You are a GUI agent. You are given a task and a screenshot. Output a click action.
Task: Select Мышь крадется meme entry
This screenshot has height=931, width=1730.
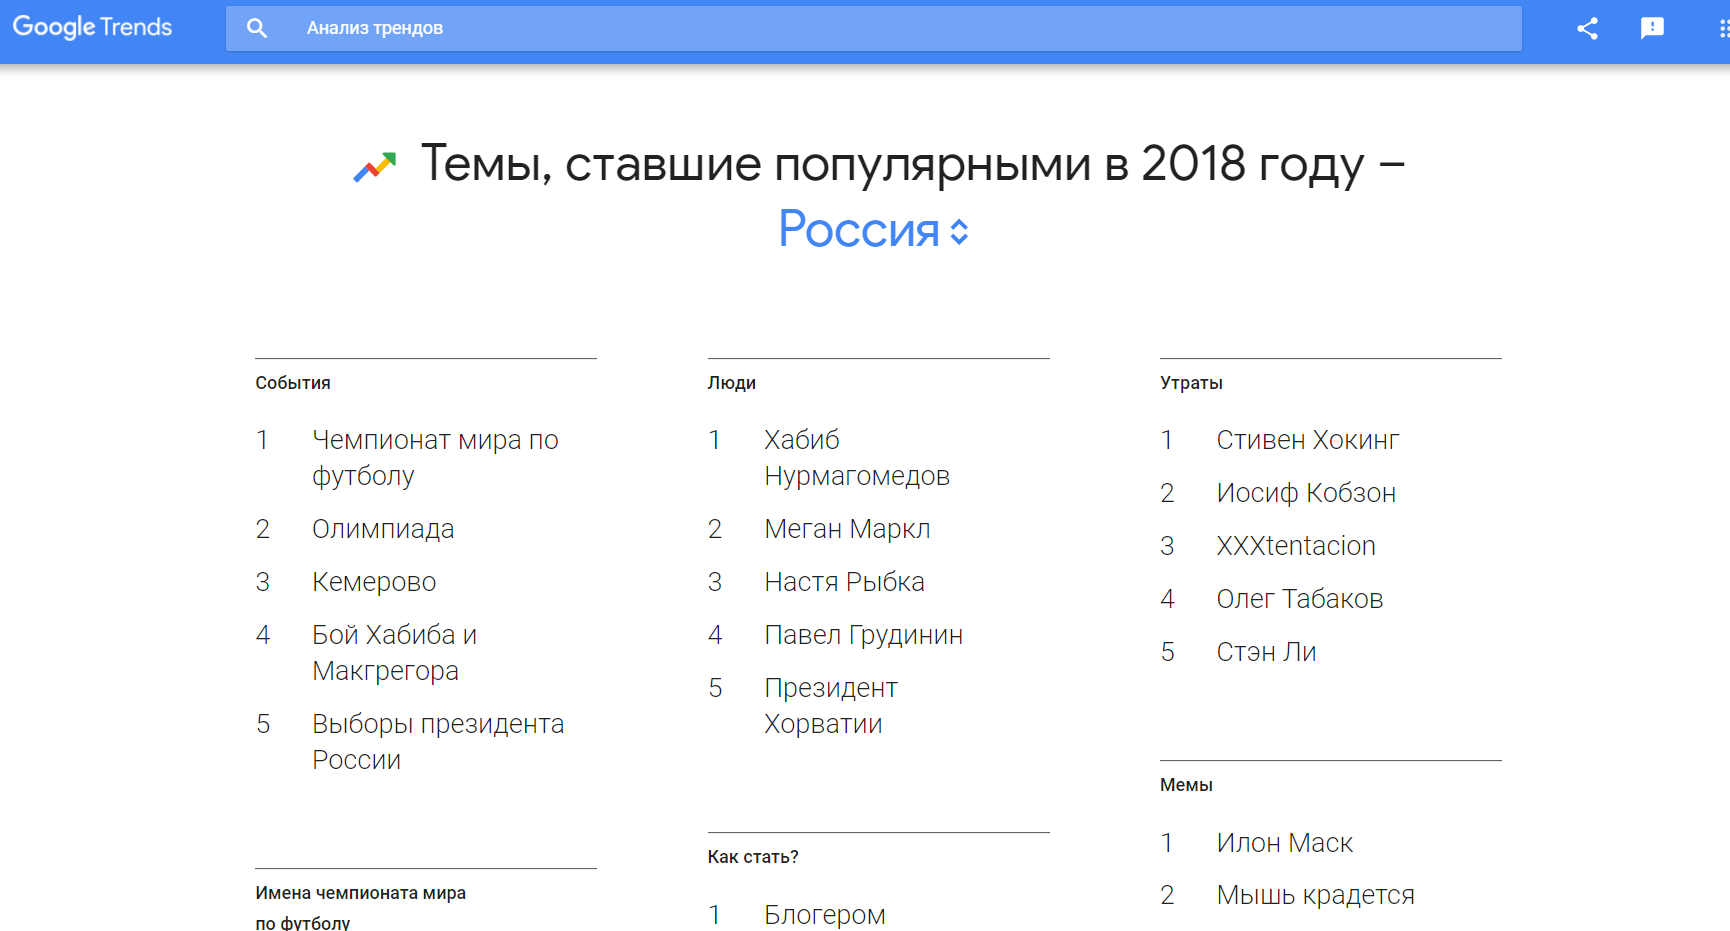click(x=1316, y=895)
